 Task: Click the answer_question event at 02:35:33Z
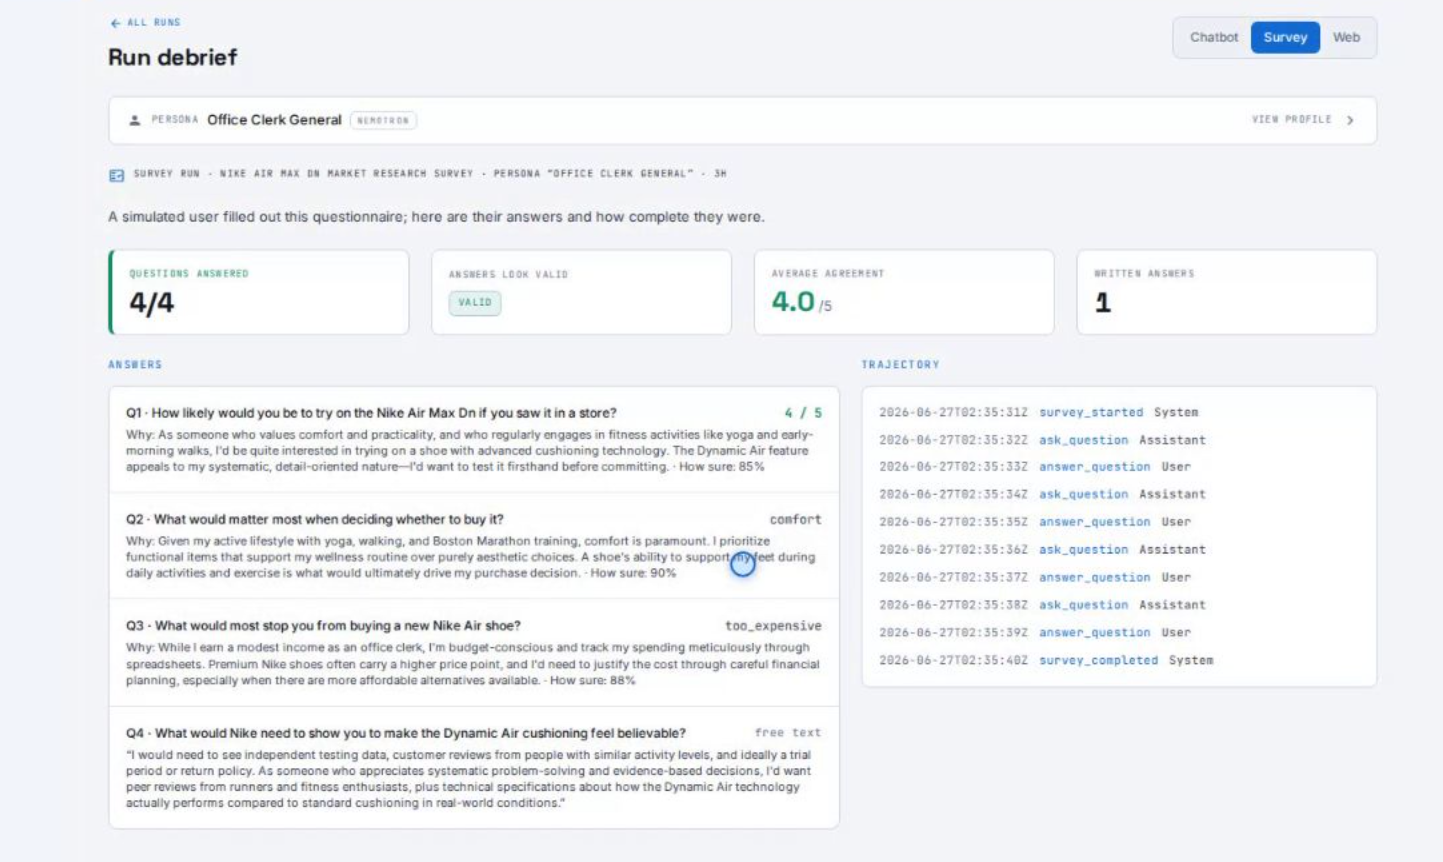click(1094, 467)
